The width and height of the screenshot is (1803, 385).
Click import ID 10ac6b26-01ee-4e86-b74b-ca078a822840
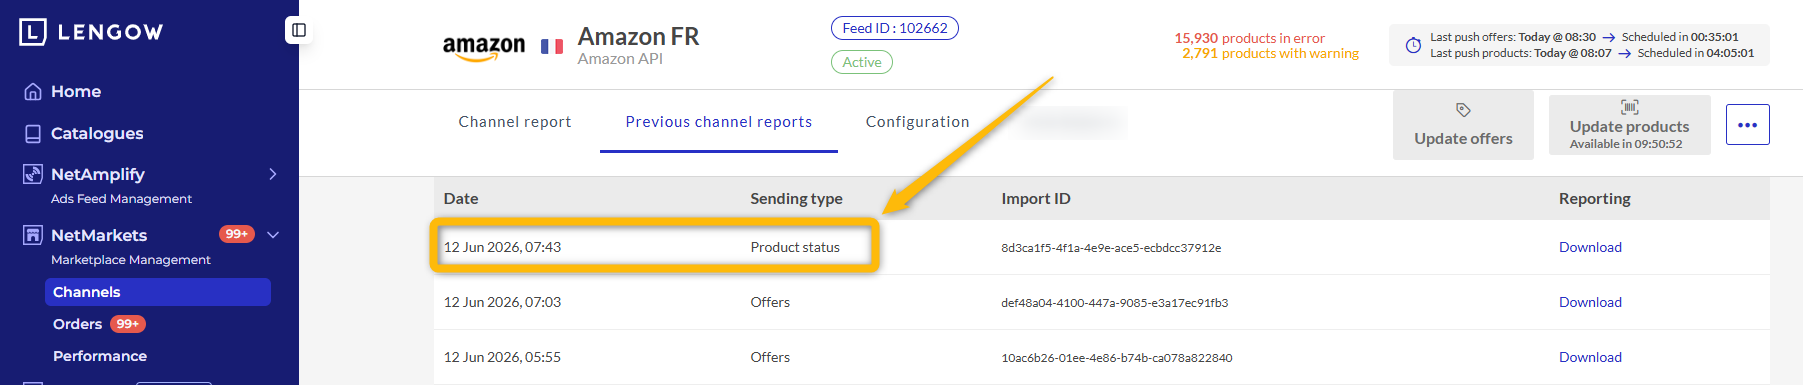pos(1116,358)
